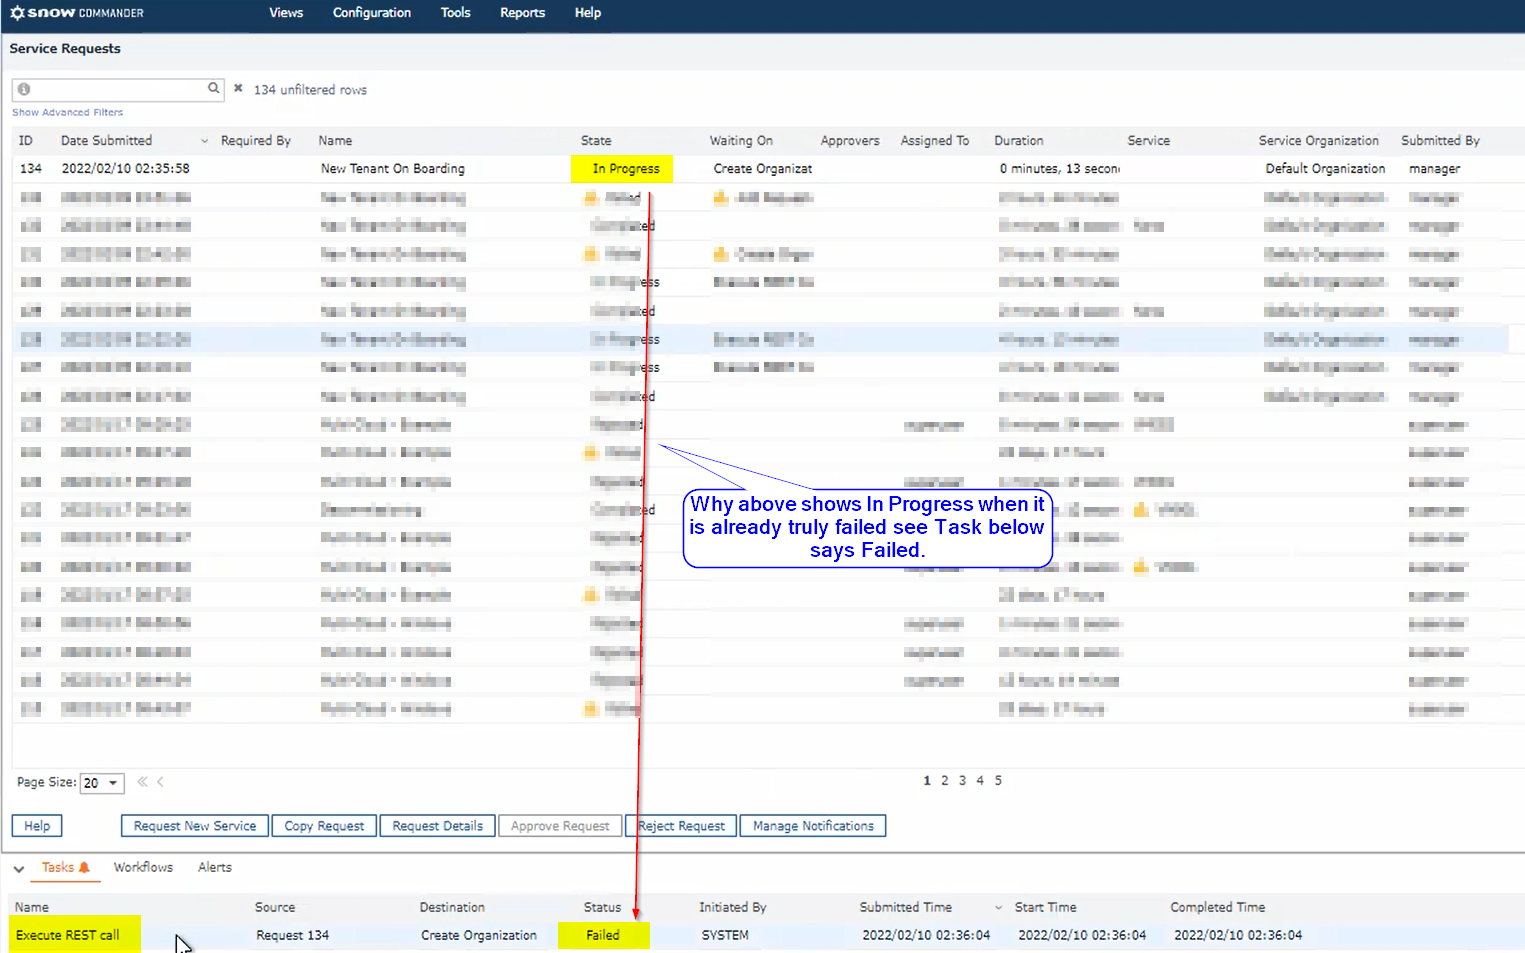Viewport: 1525px width, 953px height.
Task: Click the Service Organization column header
Action: (x=1319, y=141)
